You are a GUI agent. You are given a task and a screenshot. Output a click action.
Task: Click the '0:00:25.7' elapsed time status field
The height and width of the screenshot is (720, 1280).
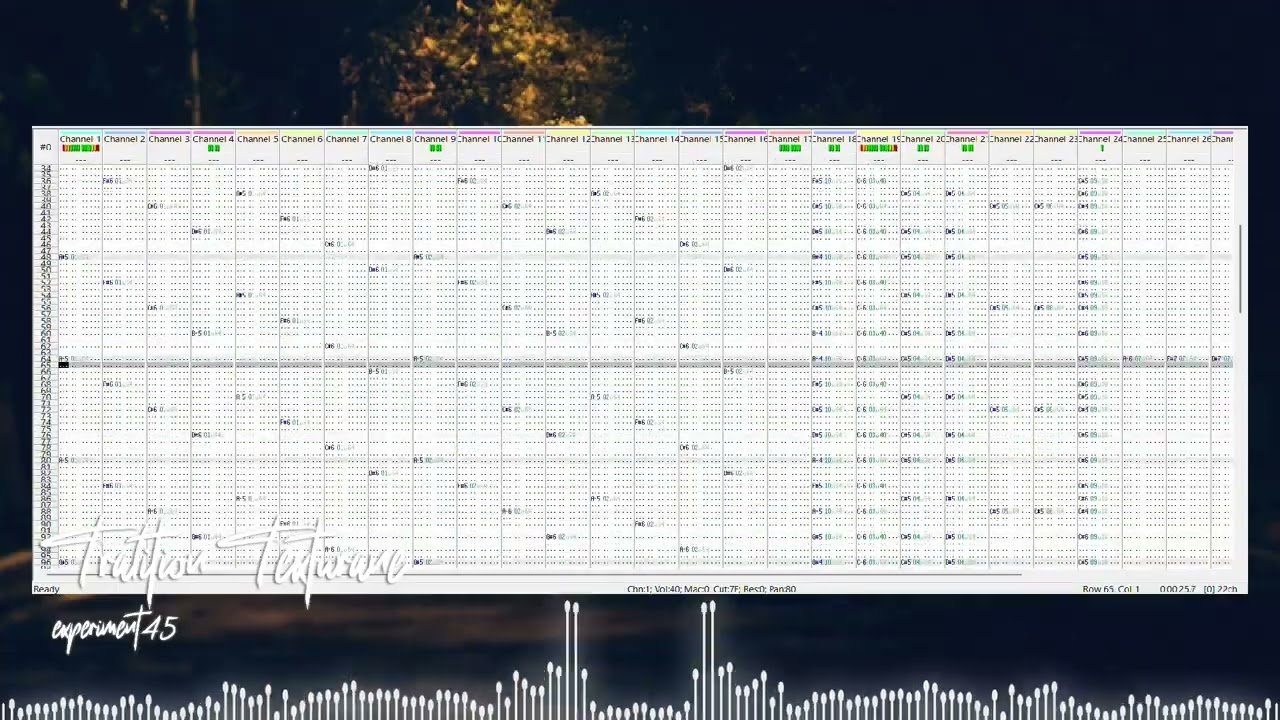pos(1178,589)
